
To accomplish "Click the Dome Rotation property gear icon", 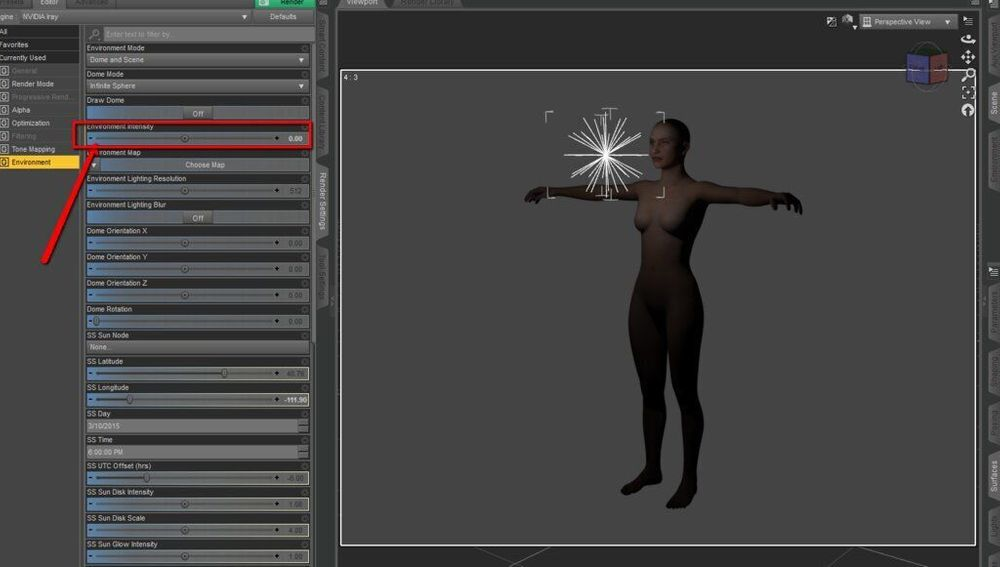I will tap(305, 309).
